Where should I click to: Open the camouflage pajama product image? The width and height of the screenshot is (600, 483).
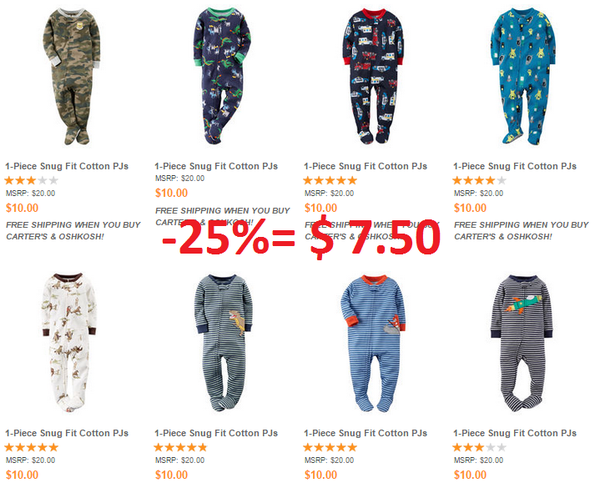(72, 77)
